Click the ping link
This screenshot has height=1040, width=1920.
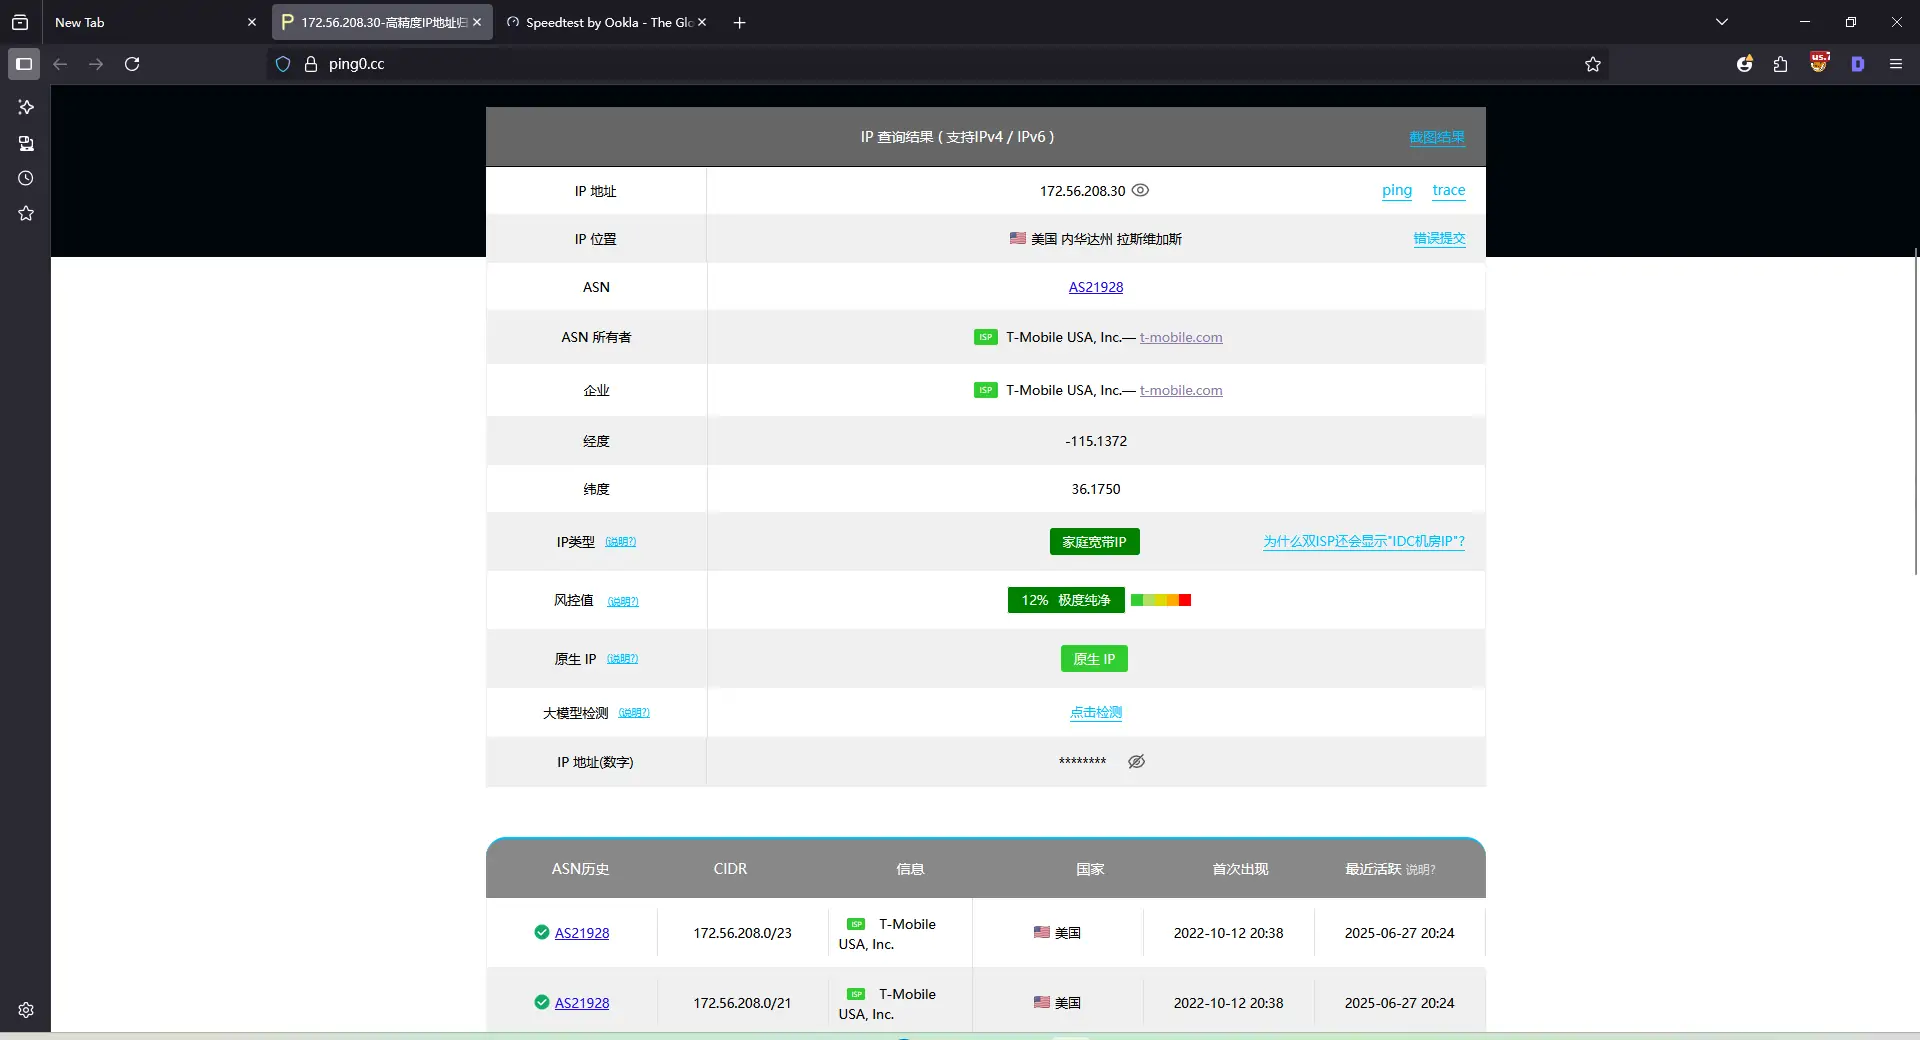point(1397,190)
